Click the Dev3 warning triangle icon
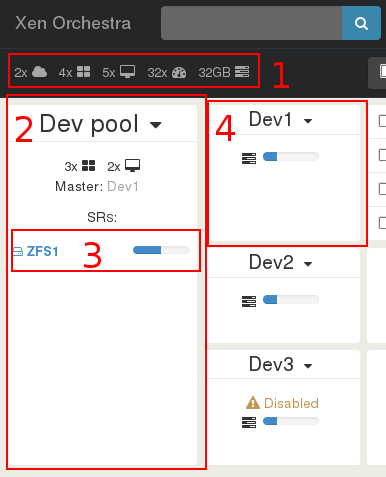Viewport: 386px width, 477px height. pos(253,403)
